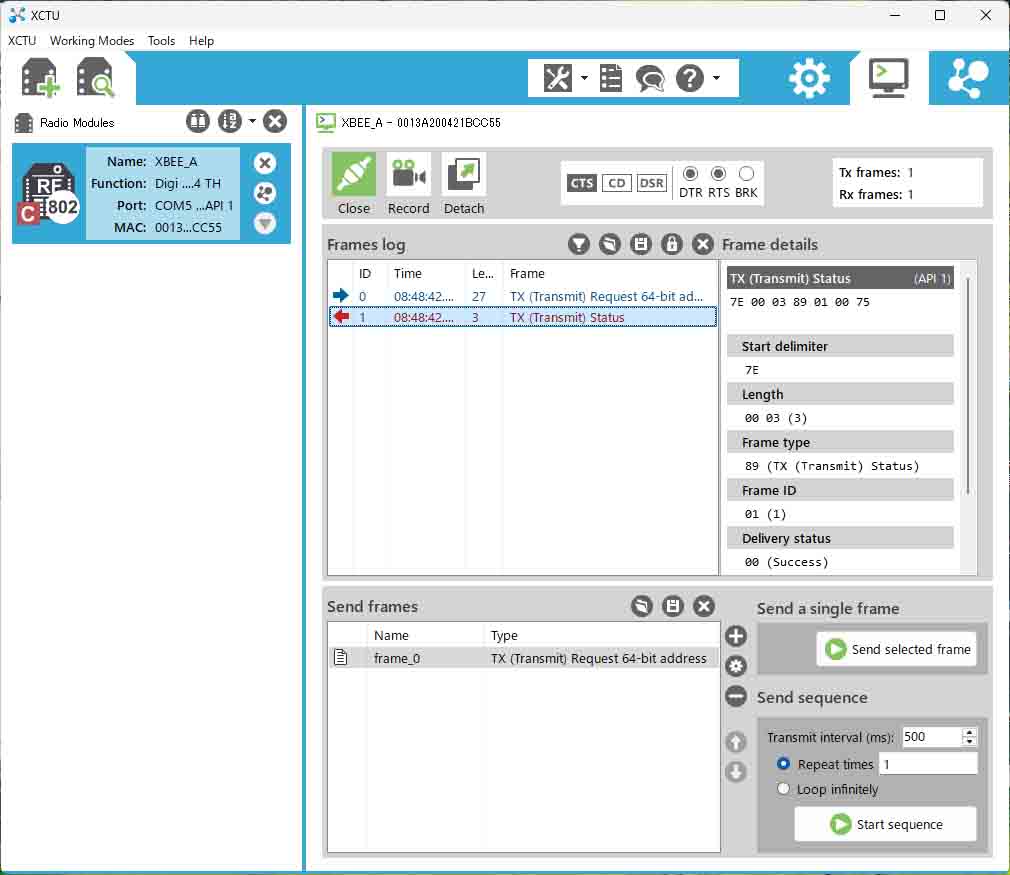
Task: Switch to Consoles working mode monitor
Action: (x=888, y=78)
